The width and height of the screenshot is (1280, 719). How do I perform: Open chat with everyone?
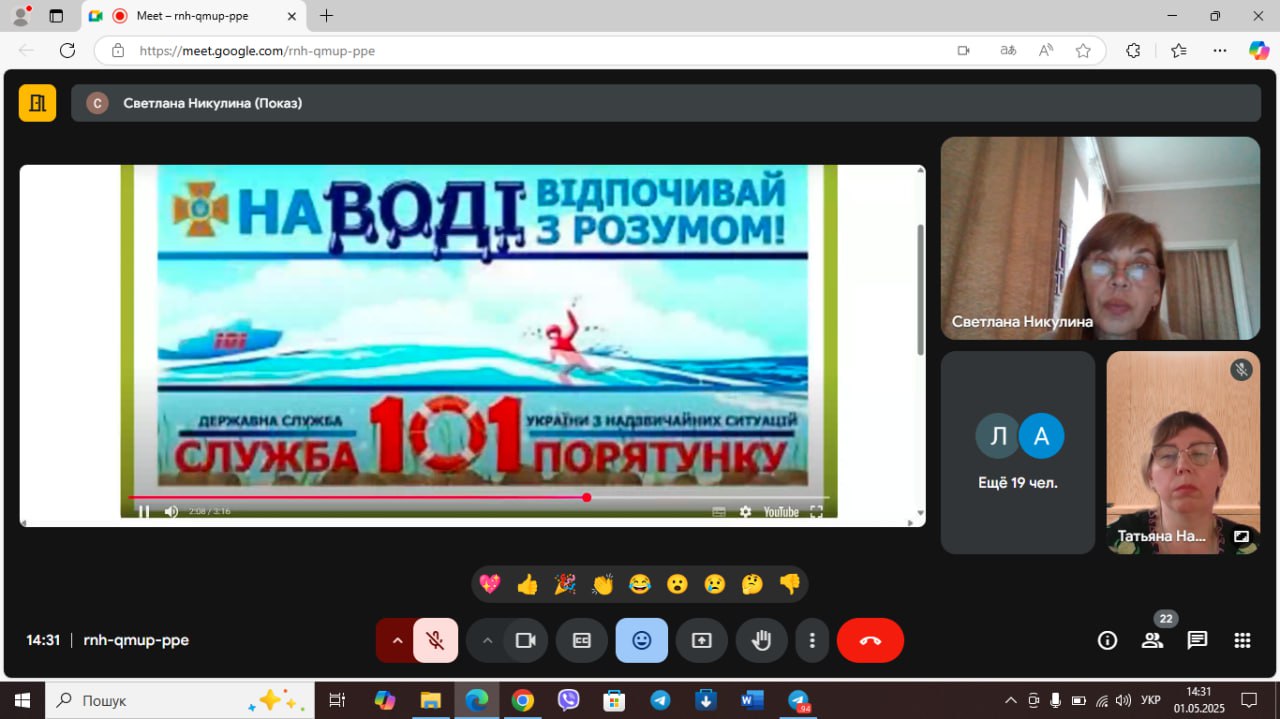(x=1197, y=641)
